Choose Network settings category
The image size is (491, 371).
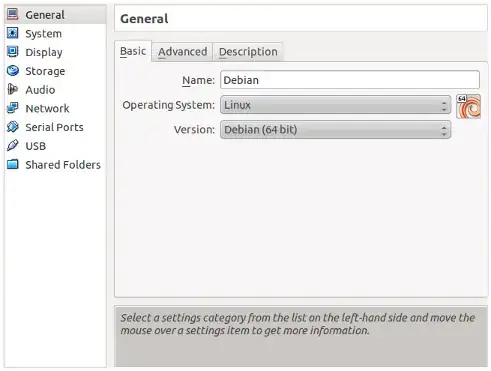point(55,108)
